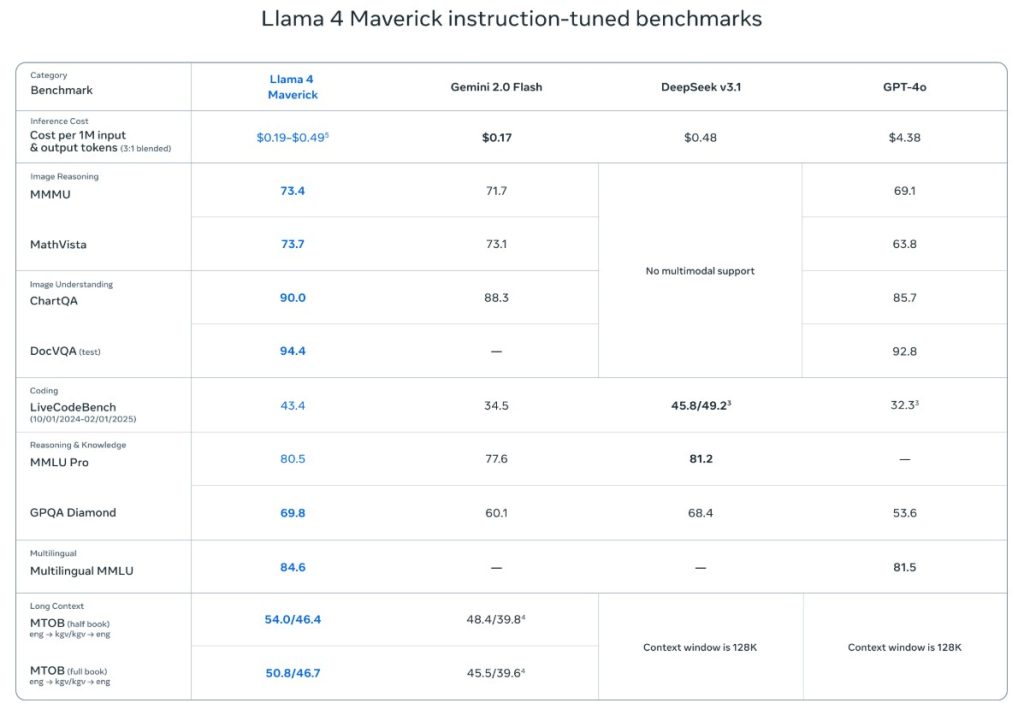Click DeepSeek Context window is 128K cell
The height and width of the screenshot is (703, 1024).
pyautogui.click(x=700, y=647)
